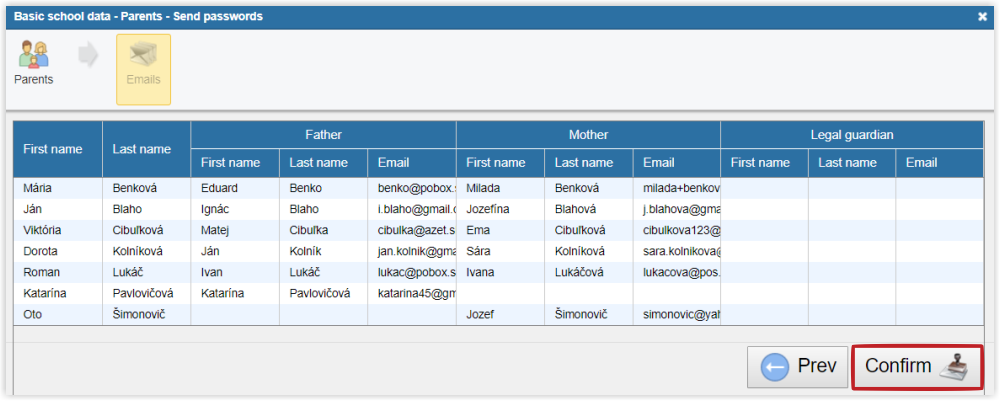
Task: Click Viktória Cibuľková's first name cell
Action: tap(57, 230)
